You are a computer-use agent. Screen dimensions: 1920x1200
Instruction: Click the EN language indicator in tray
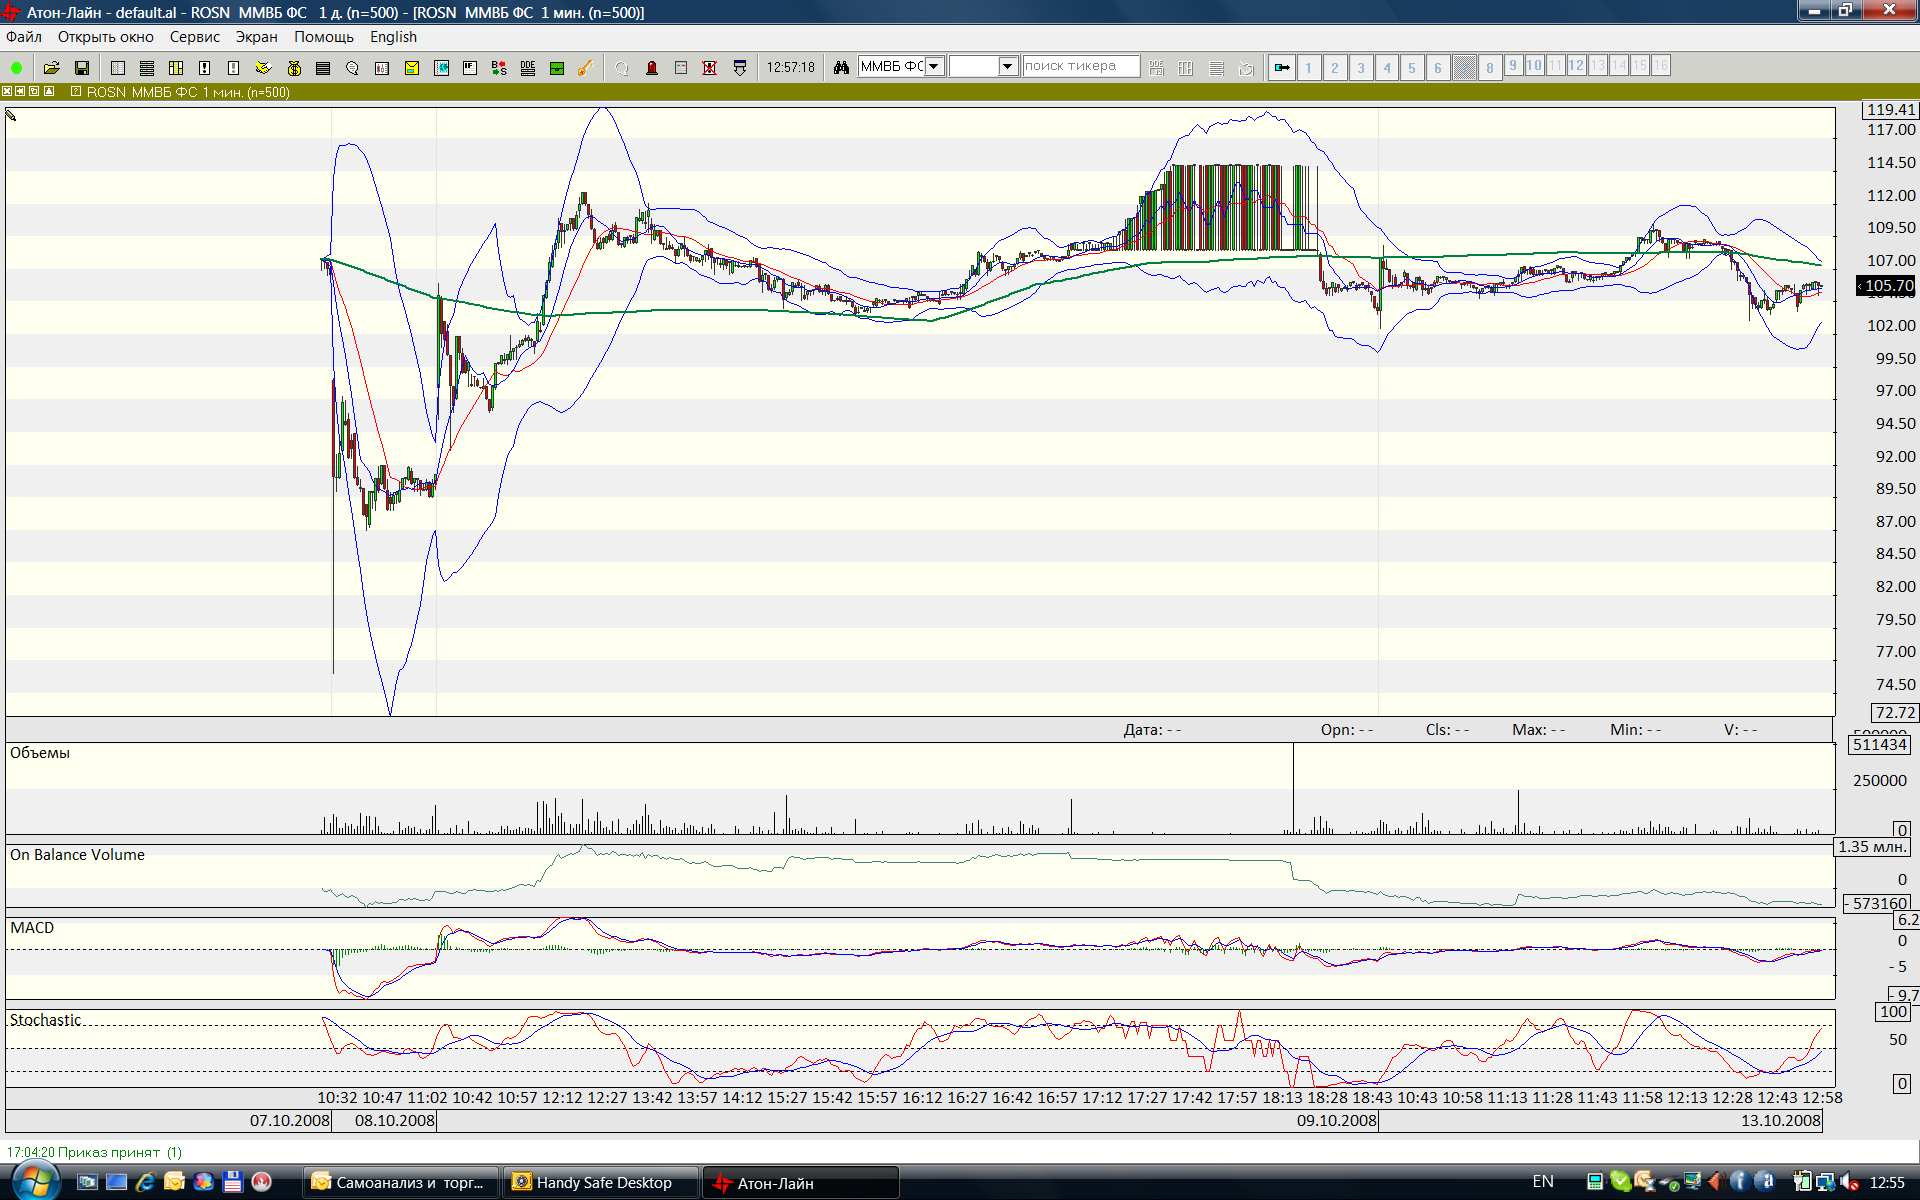pos(1543,1182)
